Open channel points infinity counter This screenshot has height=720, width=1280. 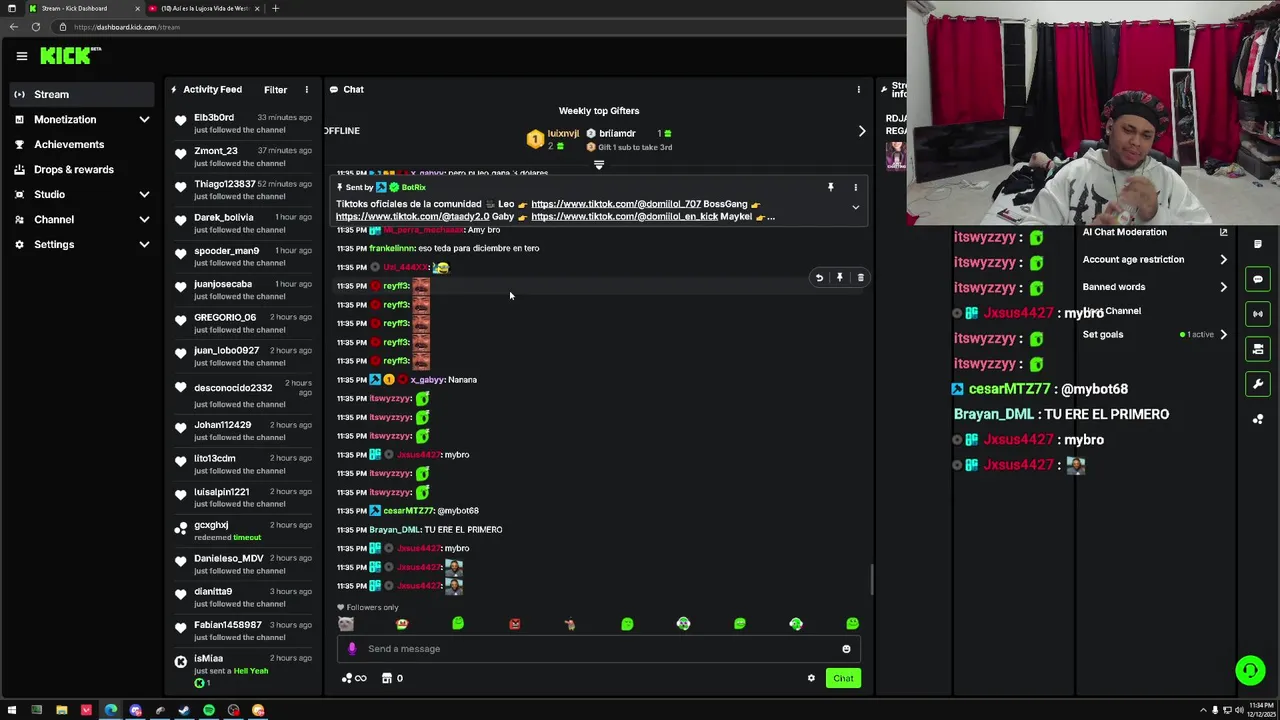354,678
